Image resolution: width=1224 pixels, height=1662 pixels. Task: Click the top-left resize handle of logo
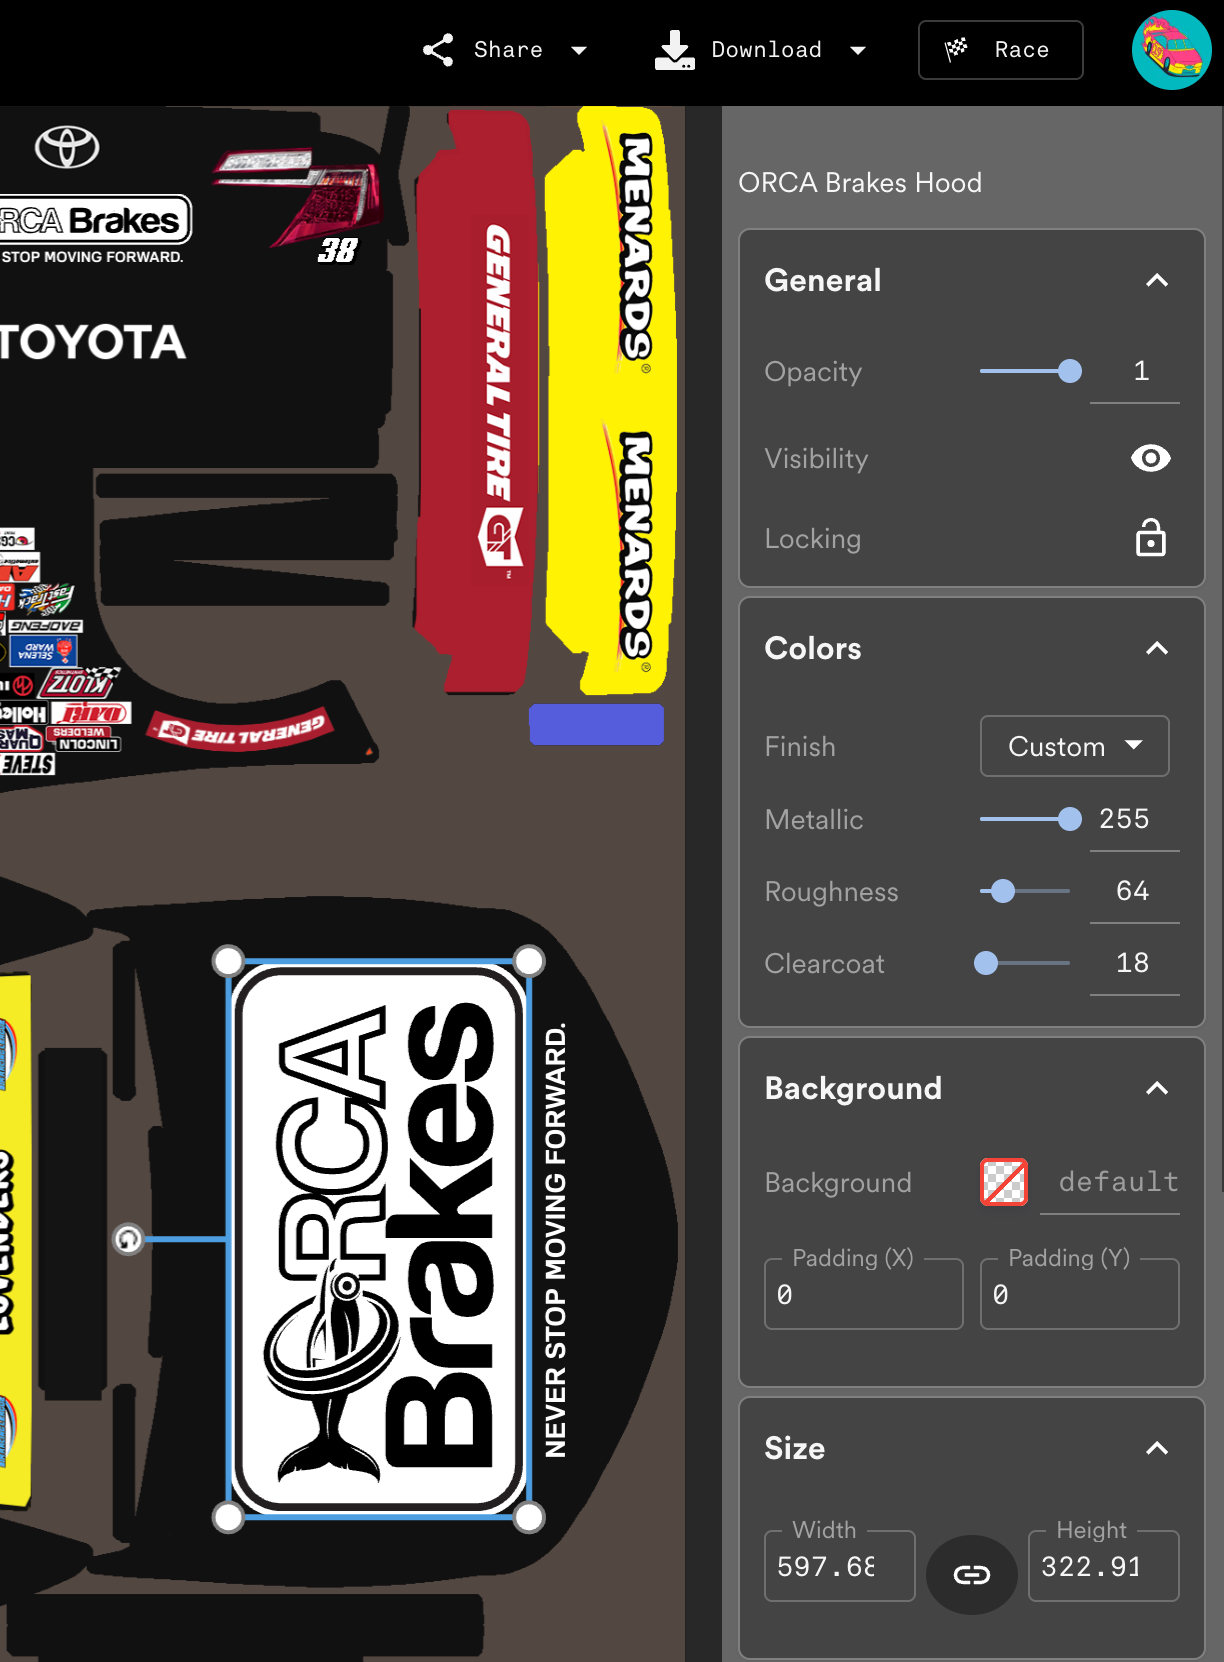229,961
